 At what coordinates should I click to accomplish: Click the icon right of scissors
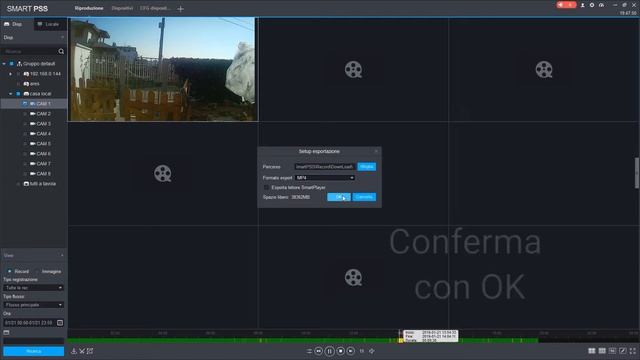90,351
